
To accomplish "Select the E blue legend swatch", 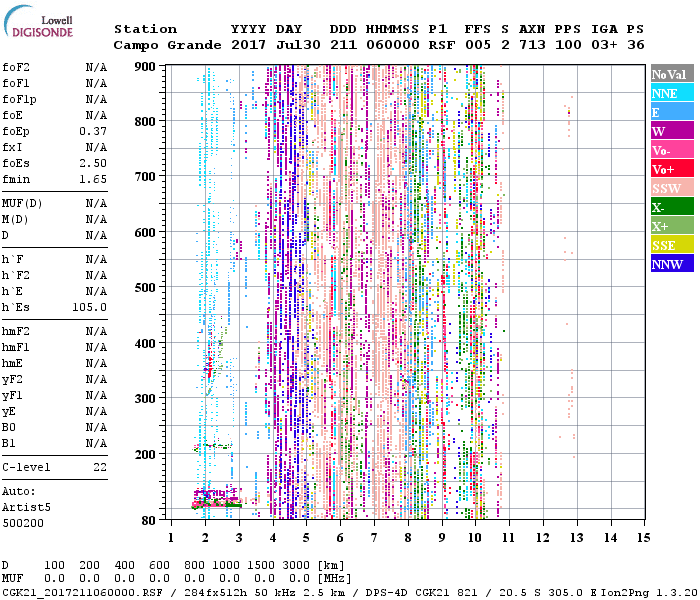I will click(672, 112).
